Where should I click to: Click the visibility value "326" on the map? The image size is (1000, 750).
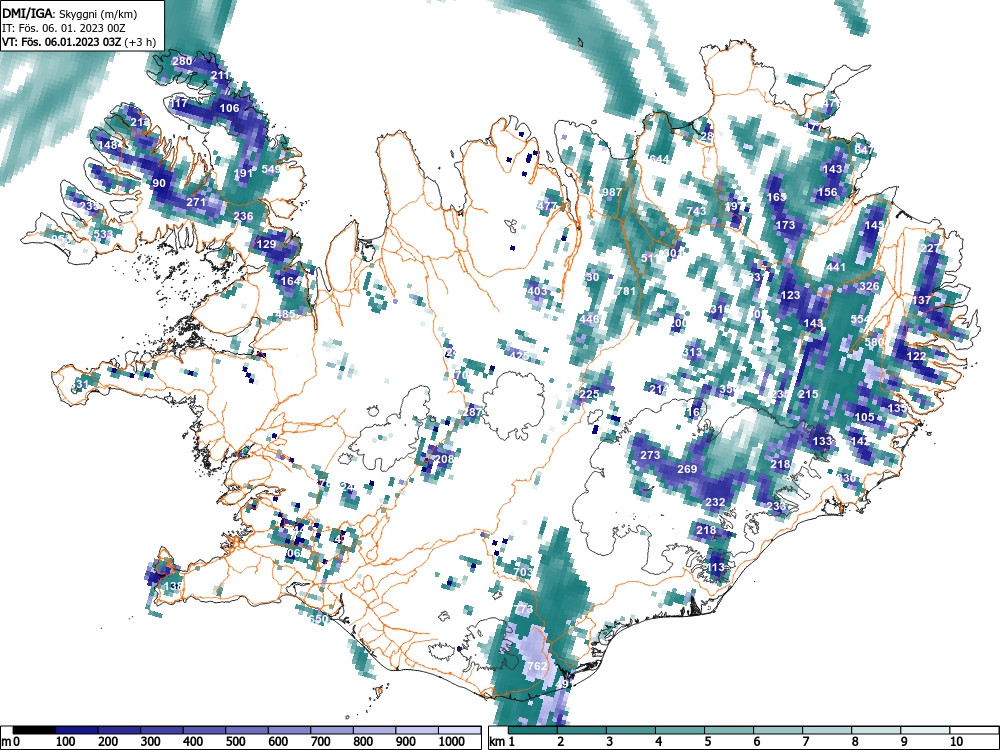click(869, 286)
